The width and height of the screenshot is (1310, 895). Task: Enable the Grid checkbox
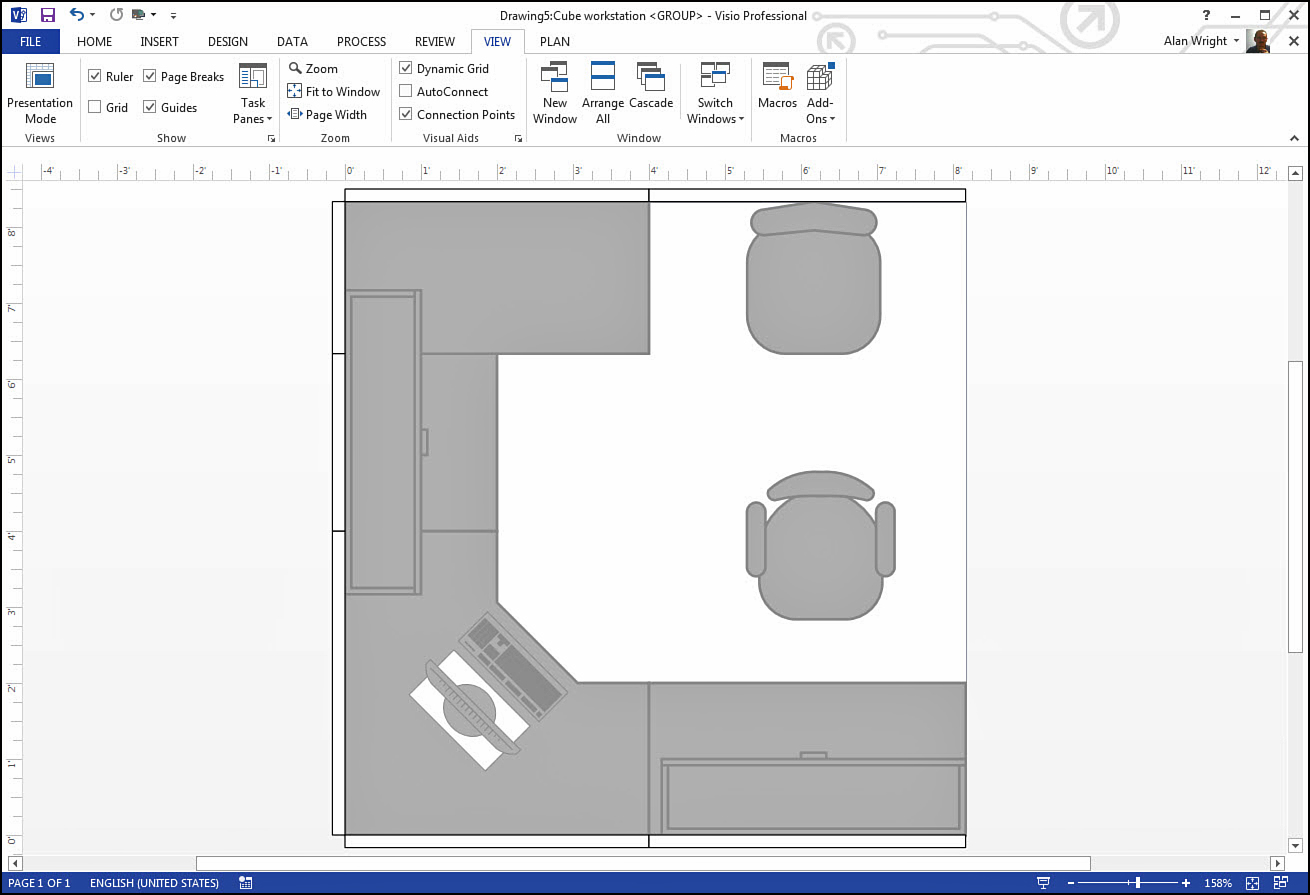click(94, 107)
